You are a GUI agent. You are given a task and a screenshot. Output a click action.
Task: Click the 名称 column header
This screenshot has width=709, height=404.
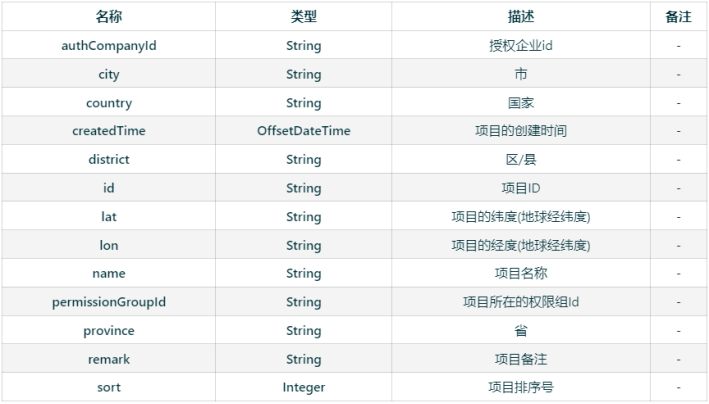(x=109, y=17)
